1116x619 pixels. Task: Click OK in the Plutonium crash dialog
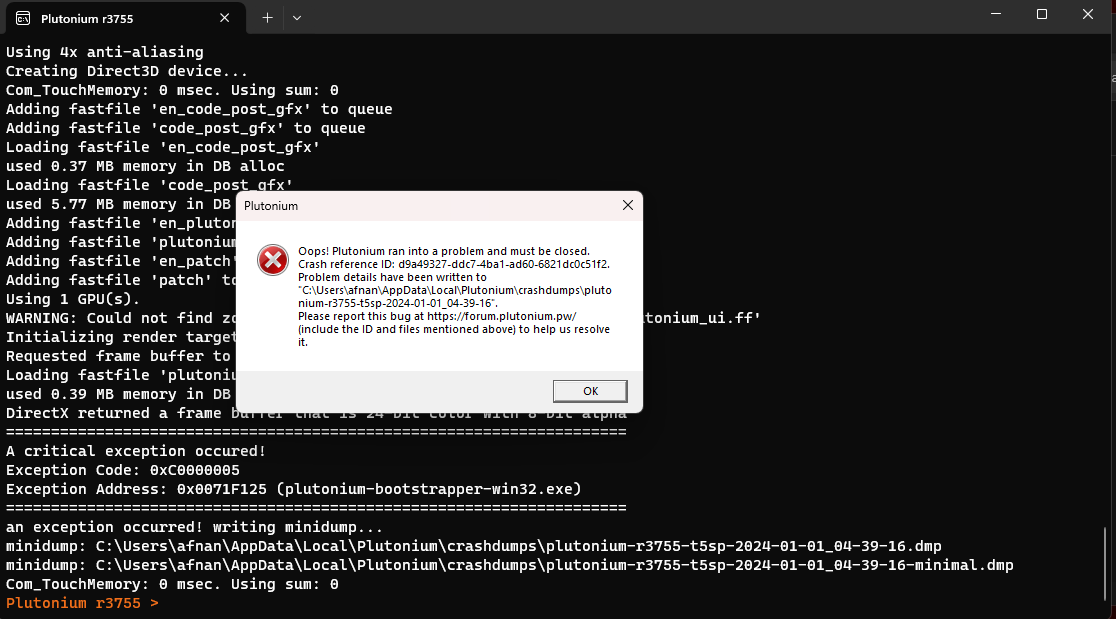tap(590, 391)
